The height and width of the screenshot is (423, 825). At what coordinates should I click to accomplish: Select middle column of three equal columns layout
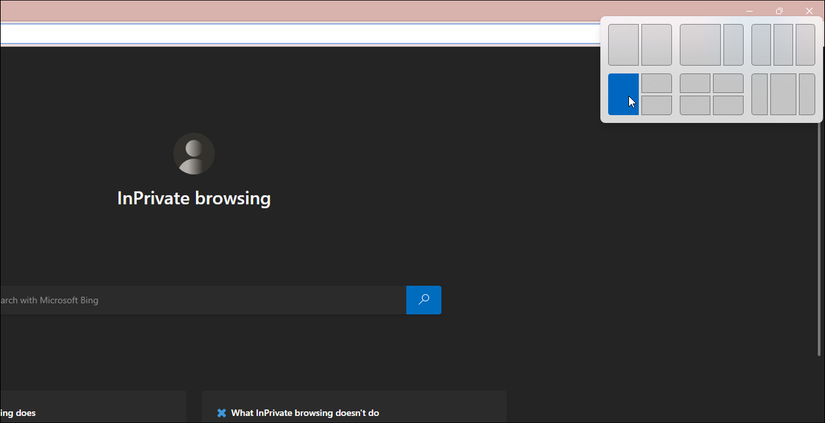pos(783,45)
